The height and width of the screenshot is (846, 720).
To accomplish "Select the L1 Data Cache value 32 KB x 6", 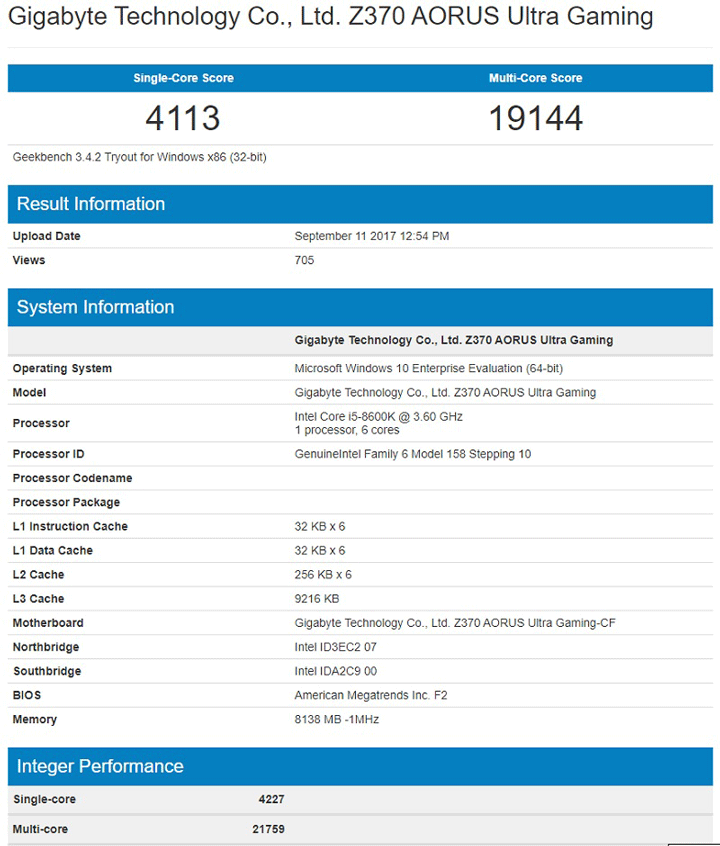I will 320,550.
